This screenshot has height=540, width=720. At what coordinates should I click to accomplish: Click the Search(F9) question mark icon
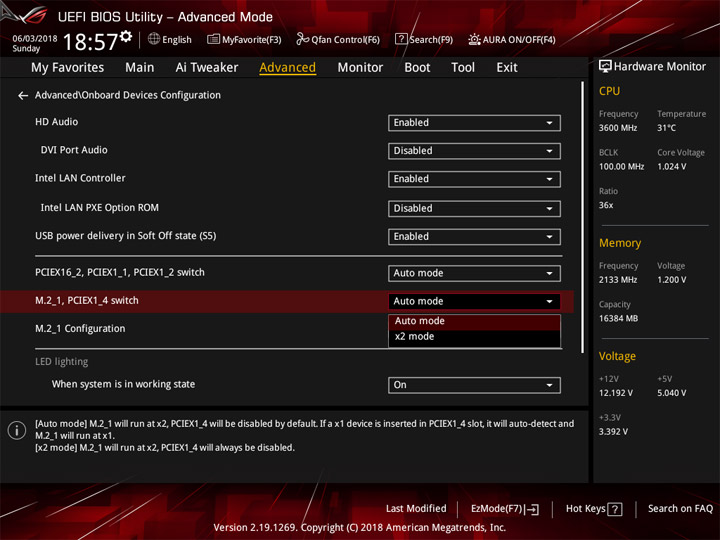pyautogui.click(x=401, y=39)
